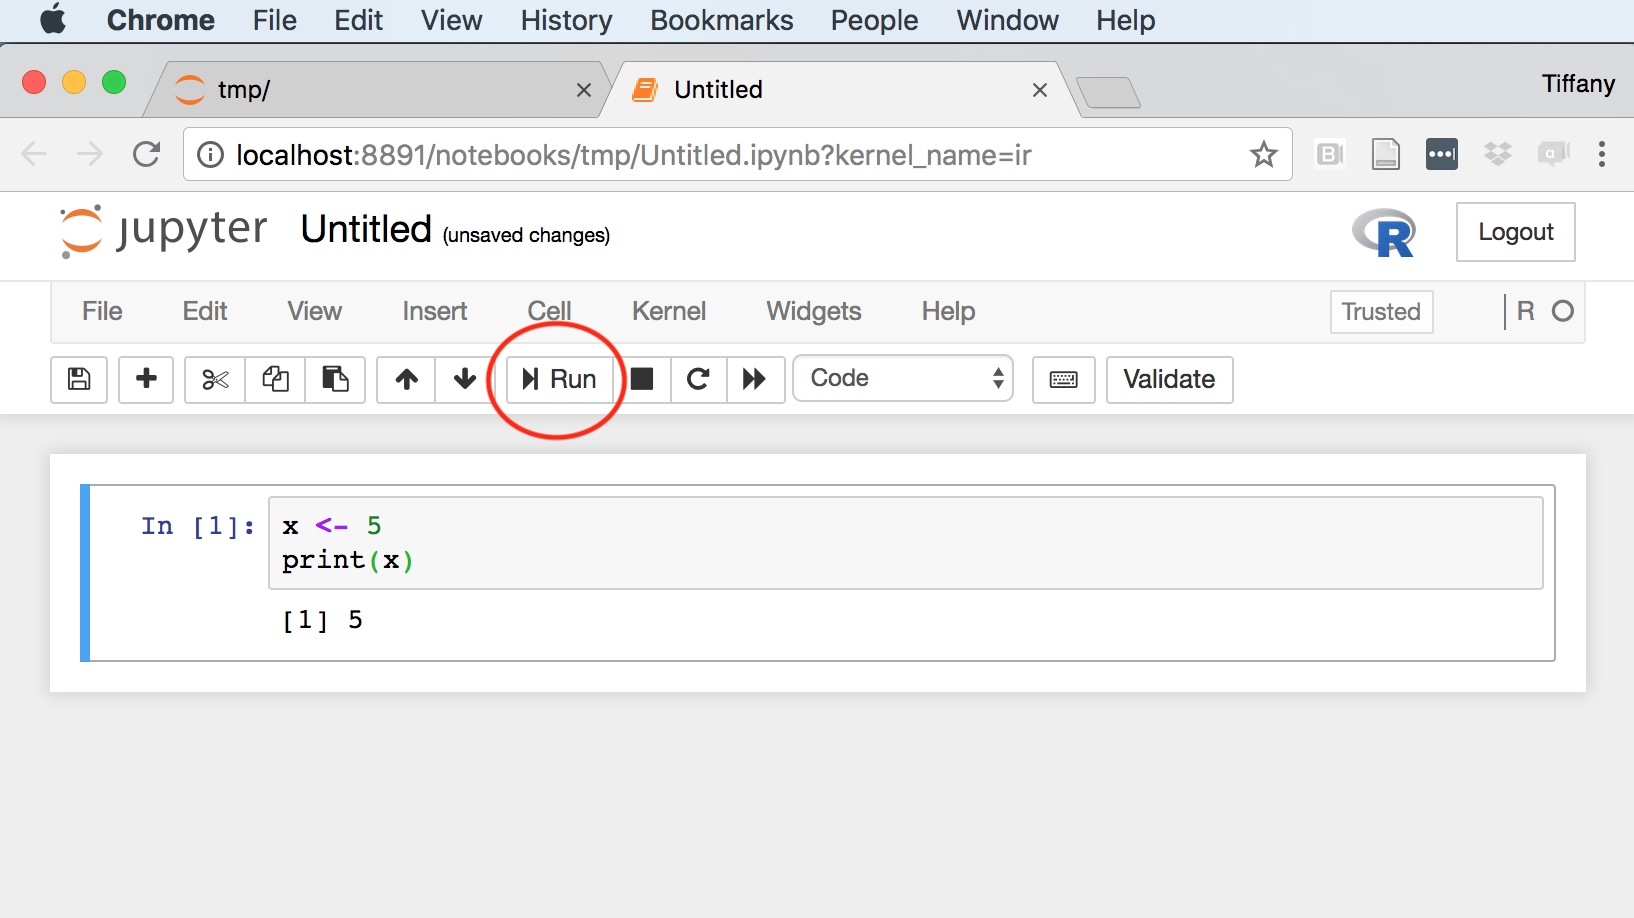Move selected cell up with arrow icon
Screen dimensions: 1634x918
[x=406, y=379]
